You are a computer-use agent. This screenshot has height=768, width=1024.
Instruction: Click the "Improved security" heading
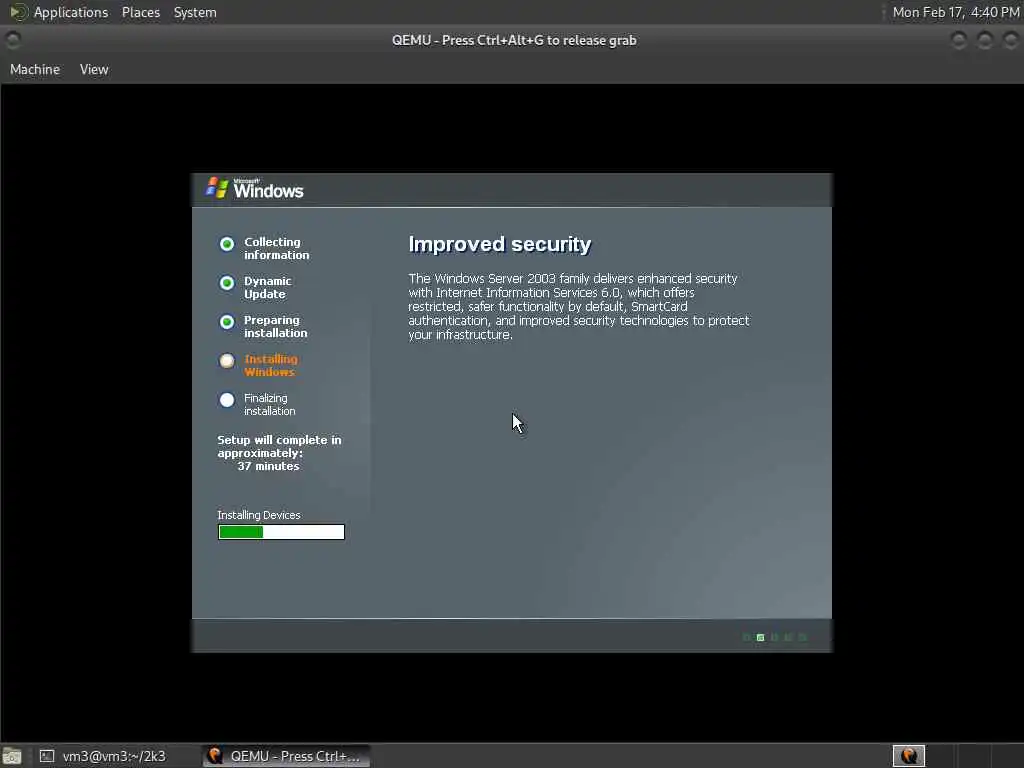[500, 244]
